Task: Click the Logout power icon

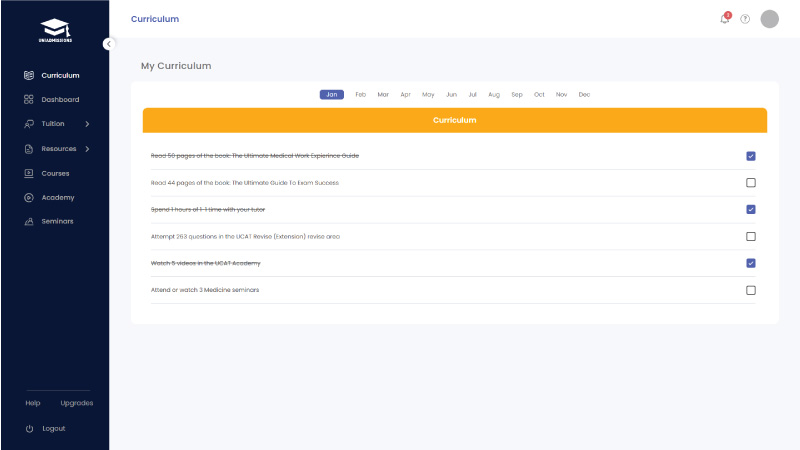Action: click(29, 429)
